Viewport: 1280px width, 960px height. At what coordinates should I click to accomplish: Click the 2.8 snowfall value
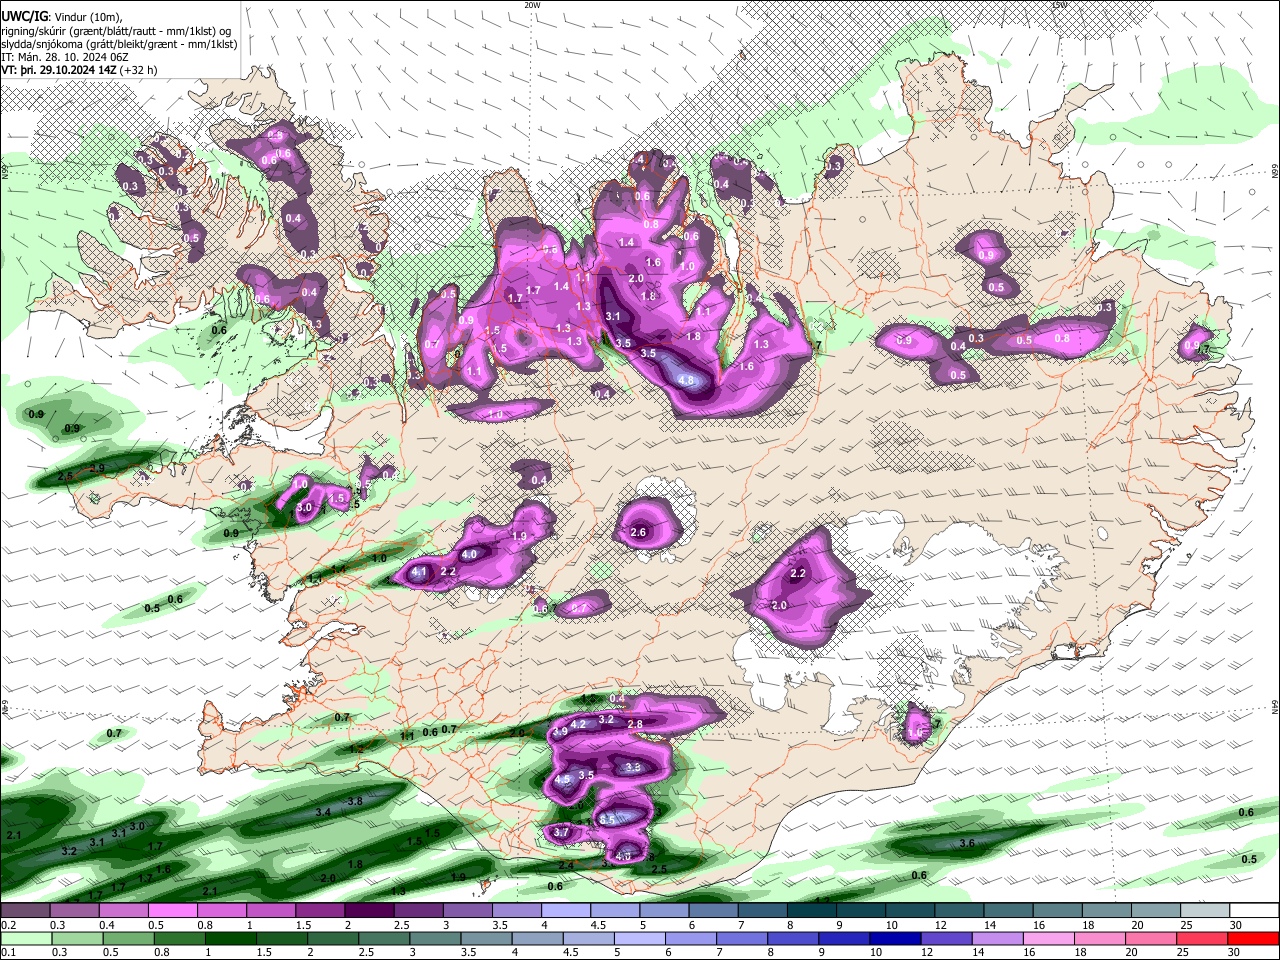tap(635, 724)
